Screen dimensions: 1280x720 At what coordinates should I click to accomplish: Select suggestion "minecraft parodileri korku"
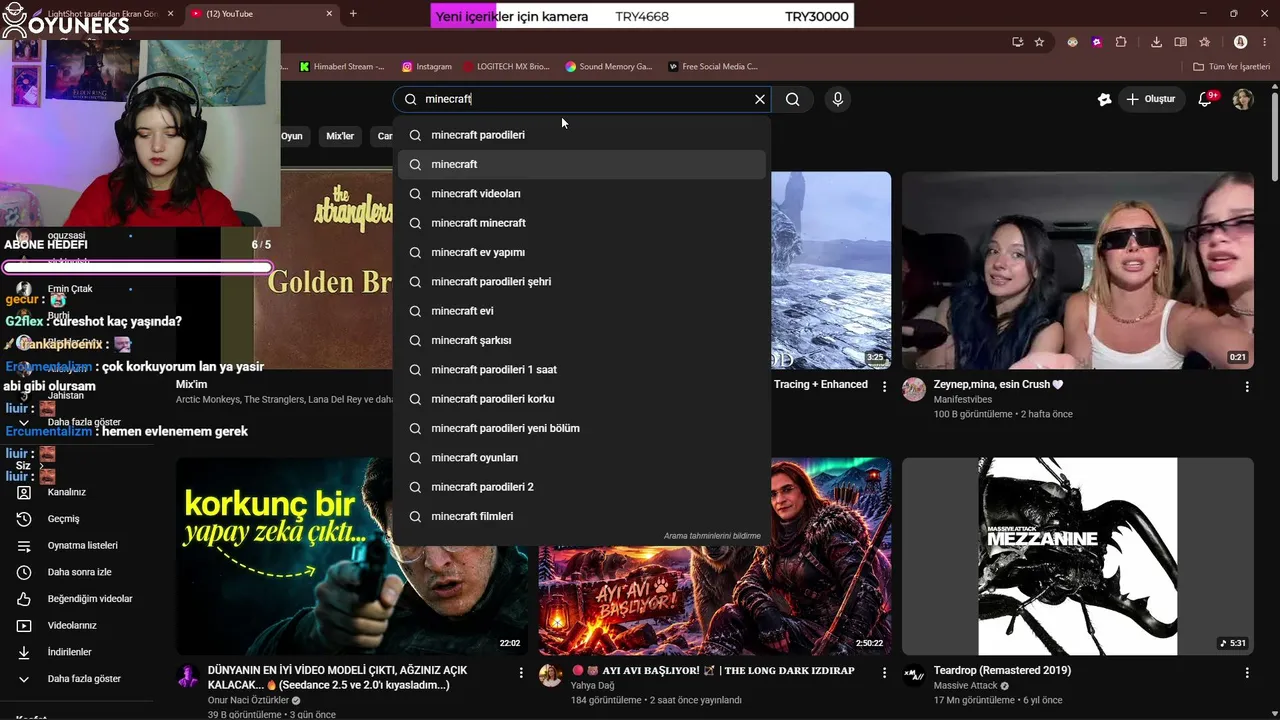point(582,399)
